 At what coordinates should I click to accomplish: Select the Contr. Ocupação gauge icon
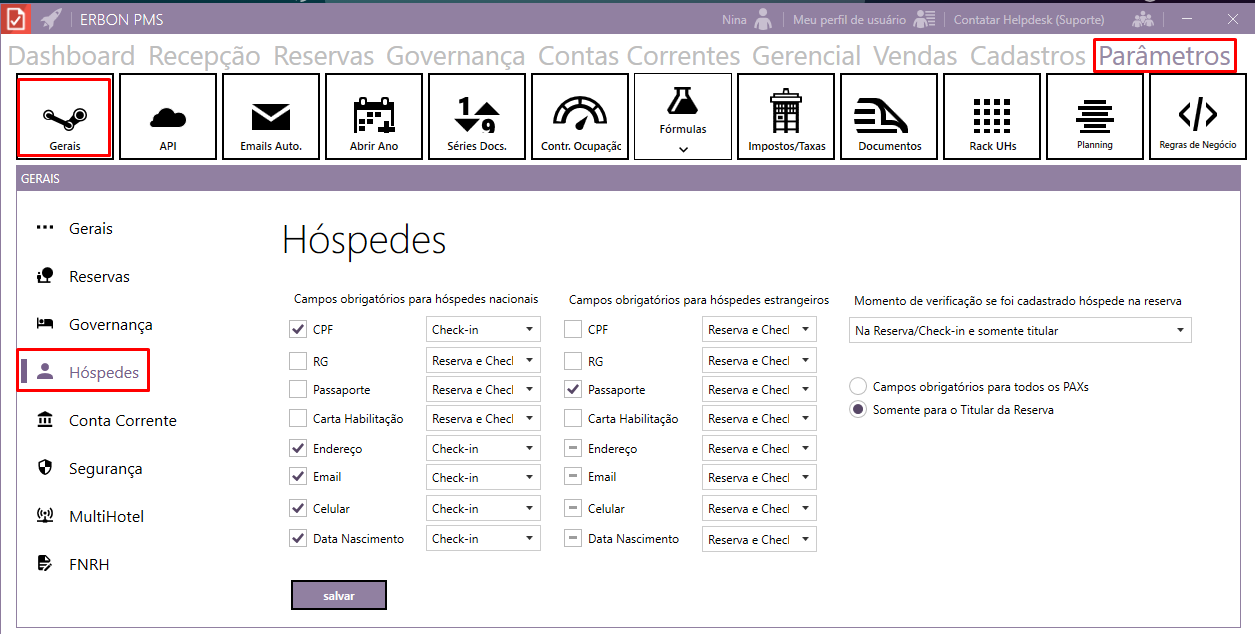[x=580, y=117]
